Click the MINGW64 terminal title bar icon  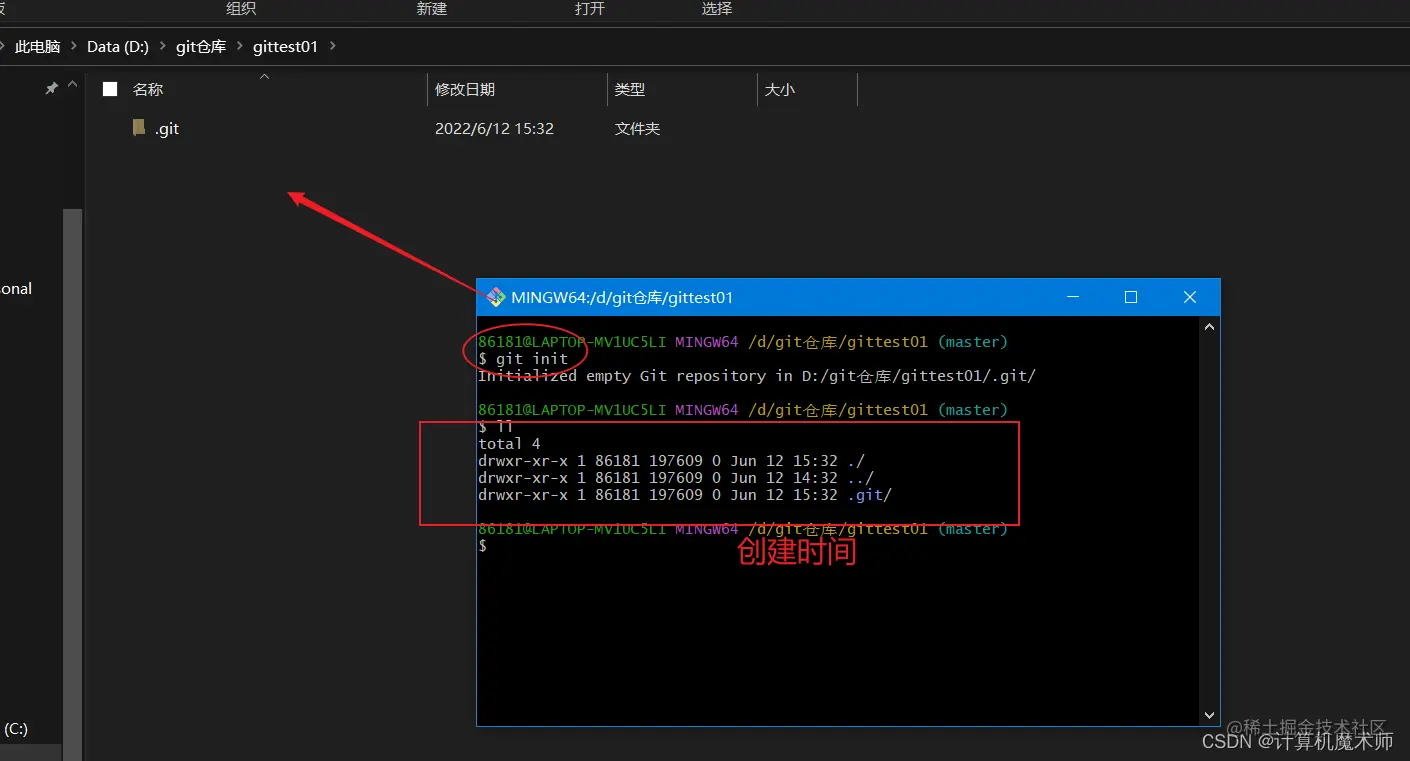(x=495, y=297)
